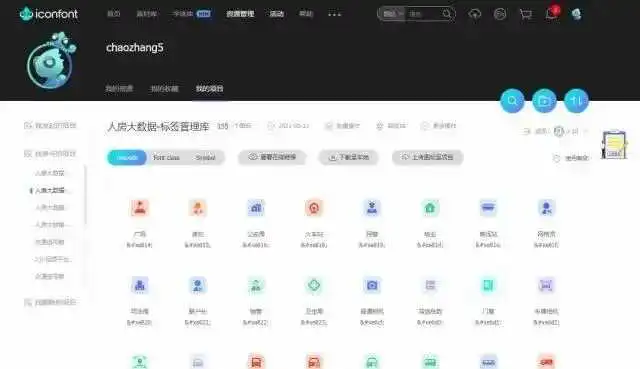This screenshot has width=640, height=369.
Task: Open the iconfont logo home link
Action: (49, 14)
